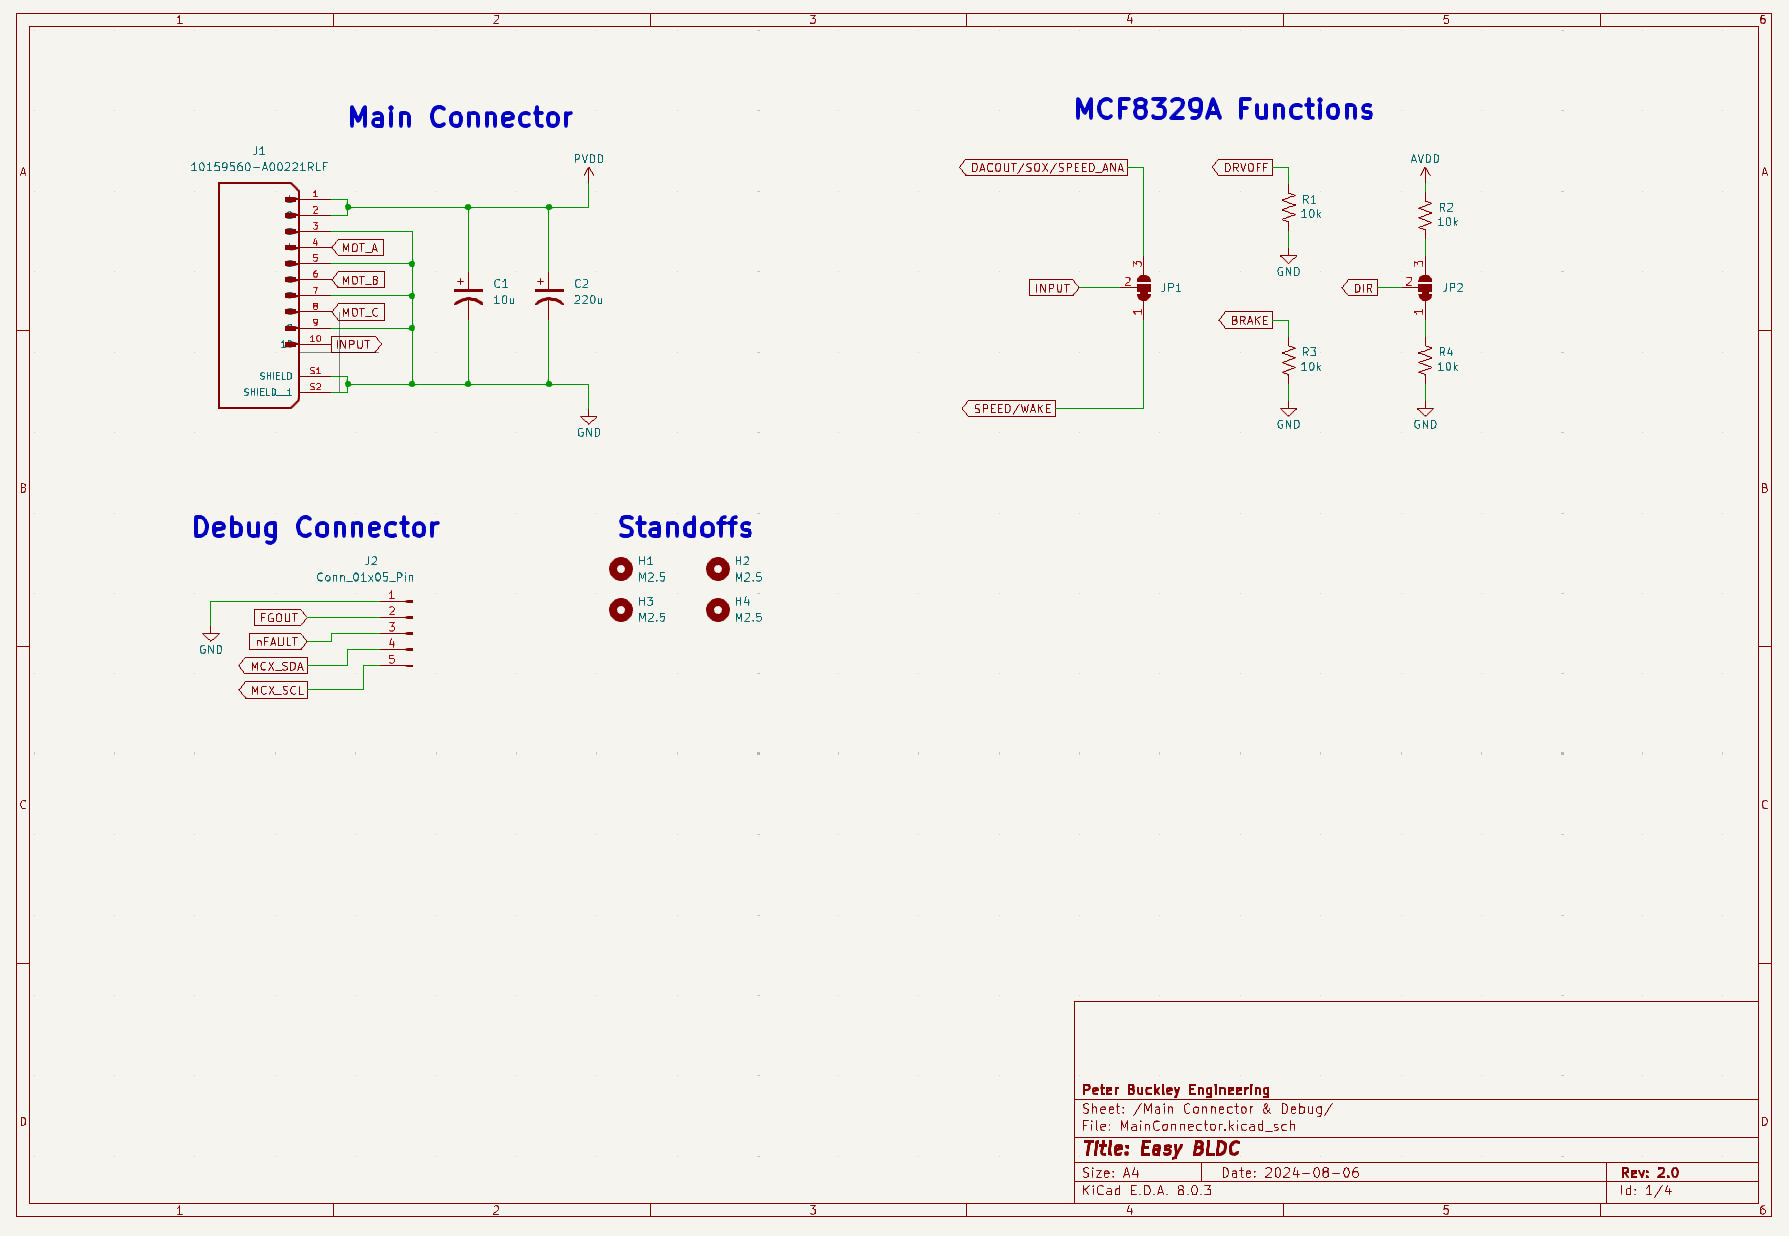Select capacitor C1 10u symbol
1789x1236 pixels.
pyautogui.click(x=468, y=296)
